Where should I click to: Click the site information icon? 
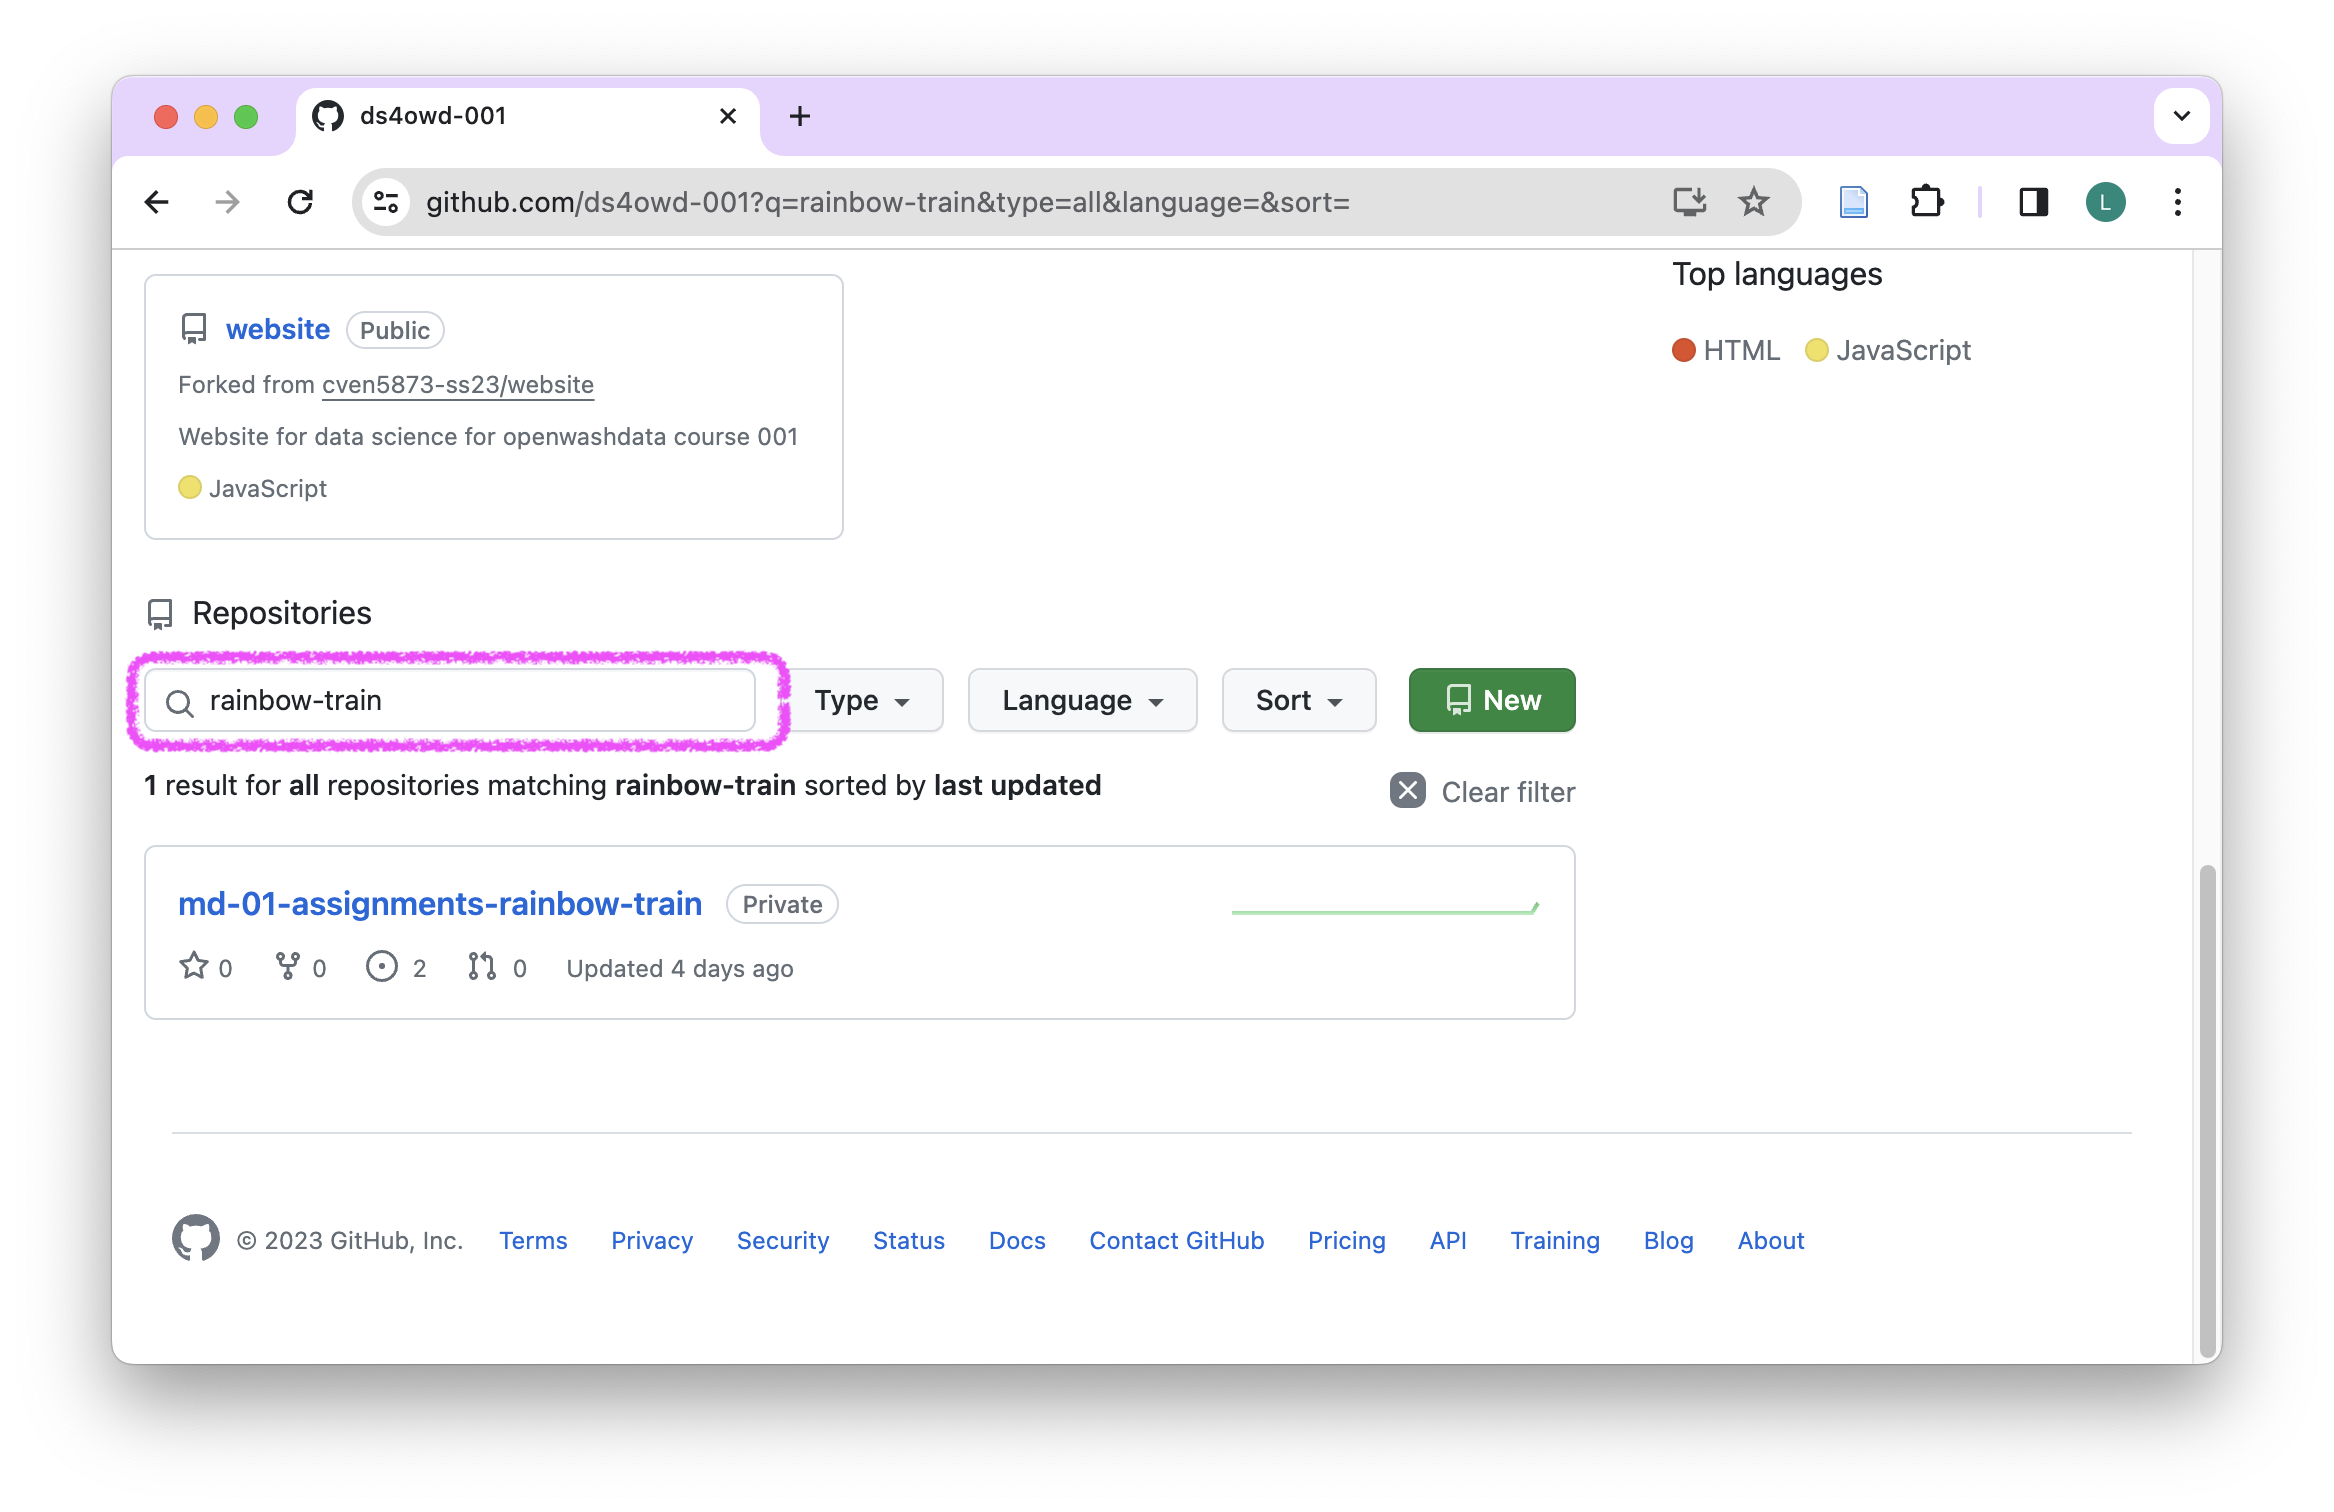386,202
